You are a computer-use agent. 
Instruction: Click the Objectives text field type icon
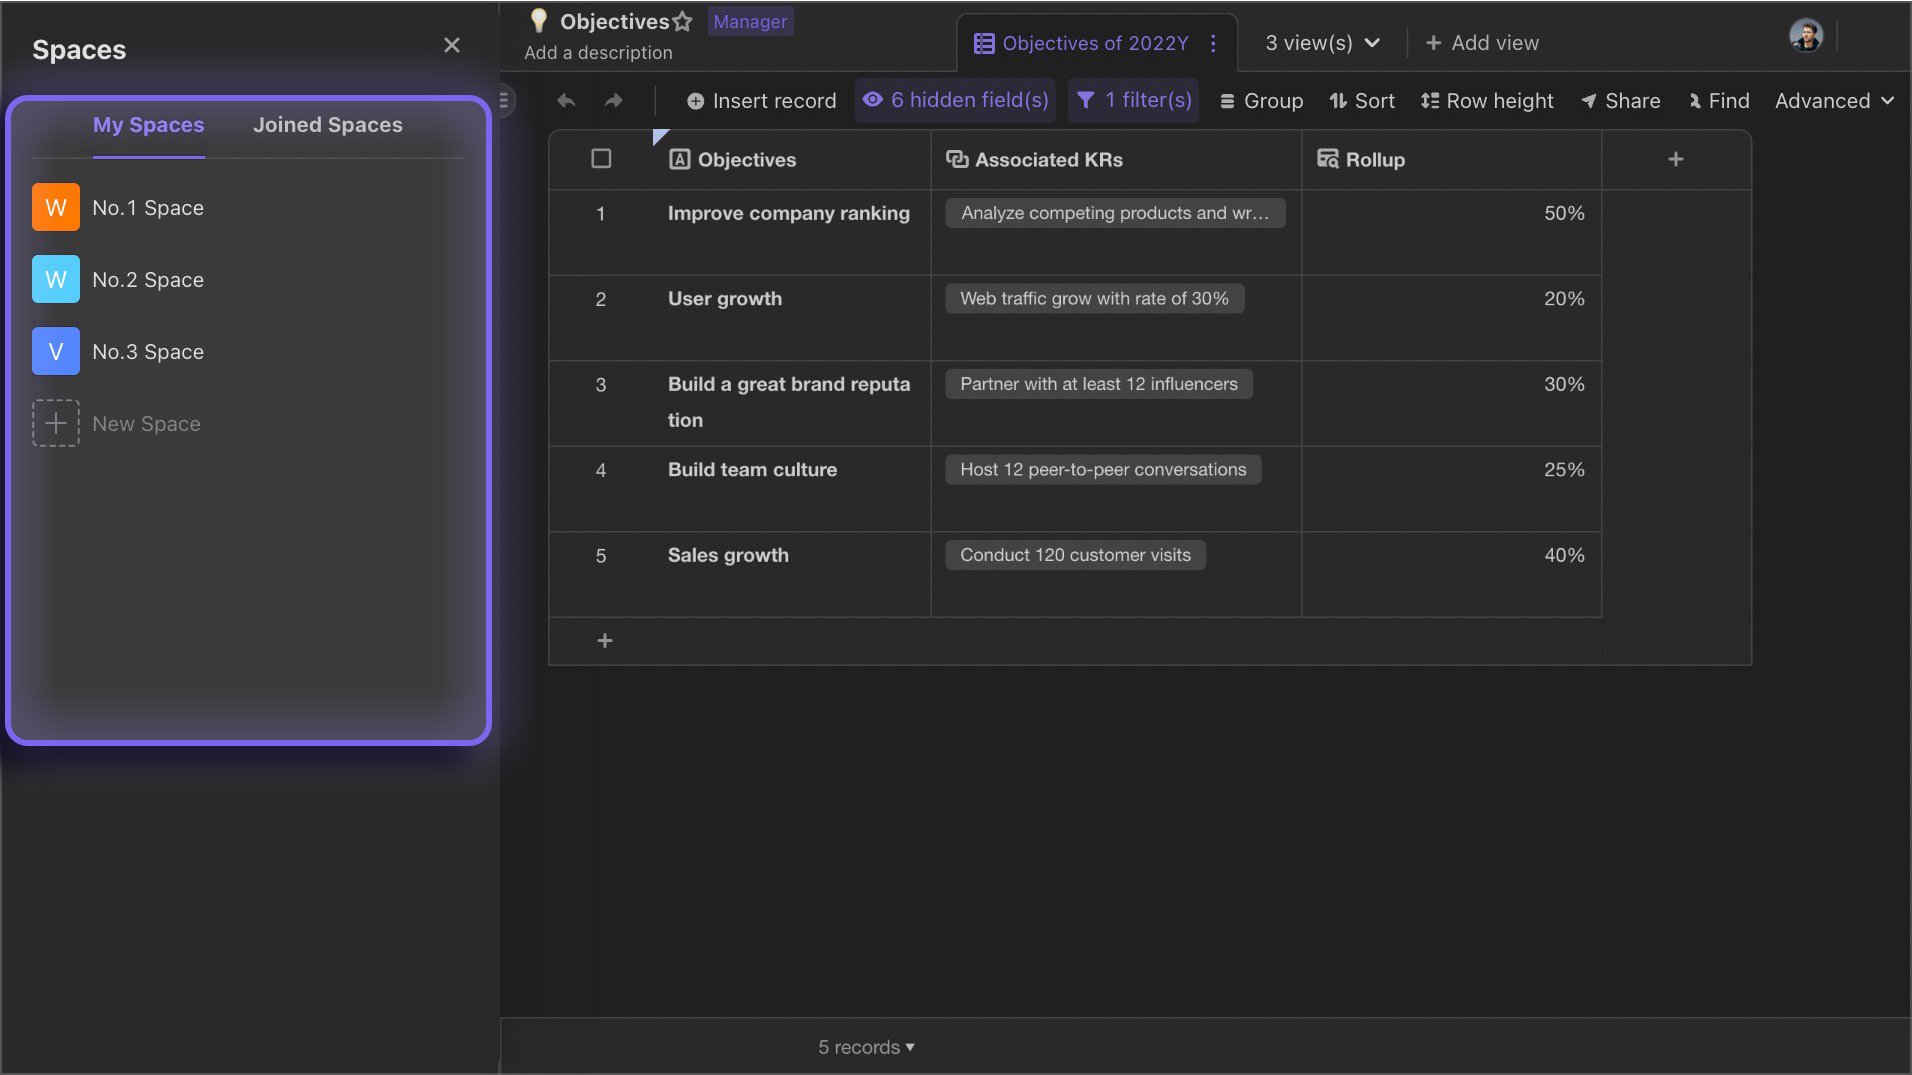[x=679, y=159]
